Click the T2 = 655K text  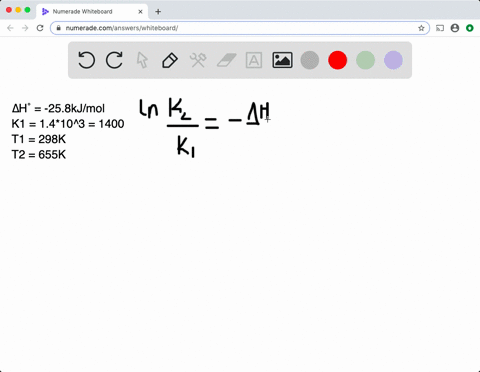point(39,154)
